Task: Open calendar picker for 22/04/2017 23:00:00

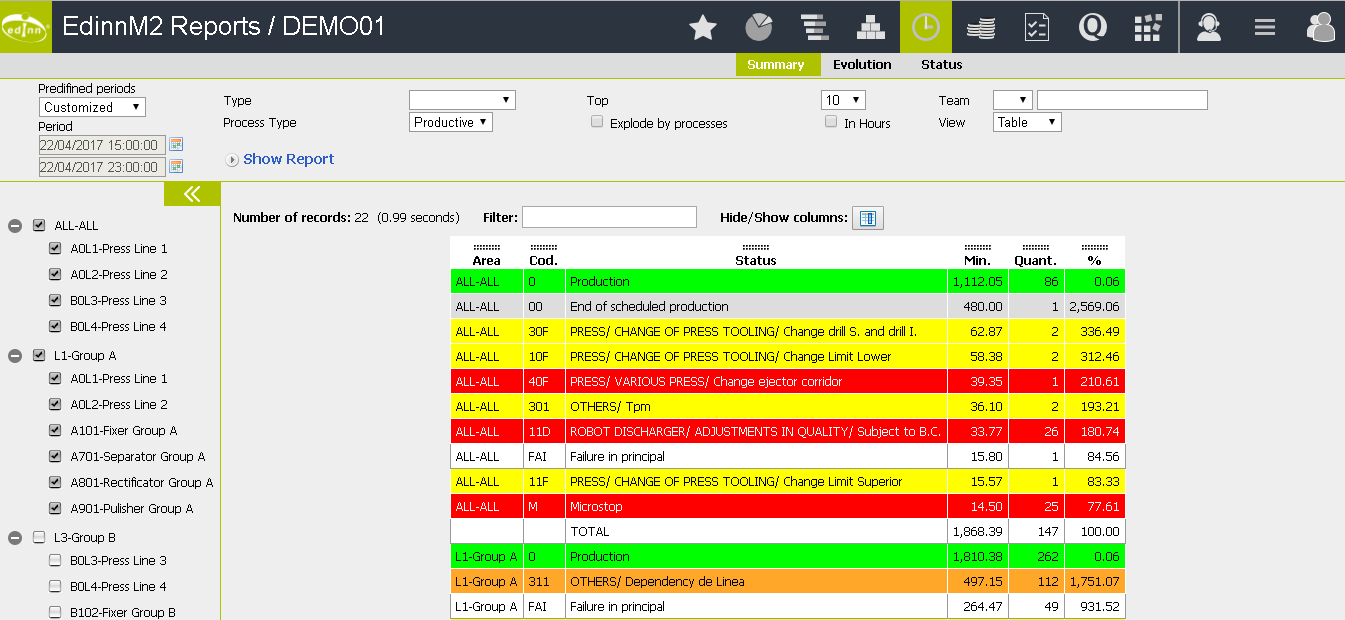Action: tap(176, 167)
